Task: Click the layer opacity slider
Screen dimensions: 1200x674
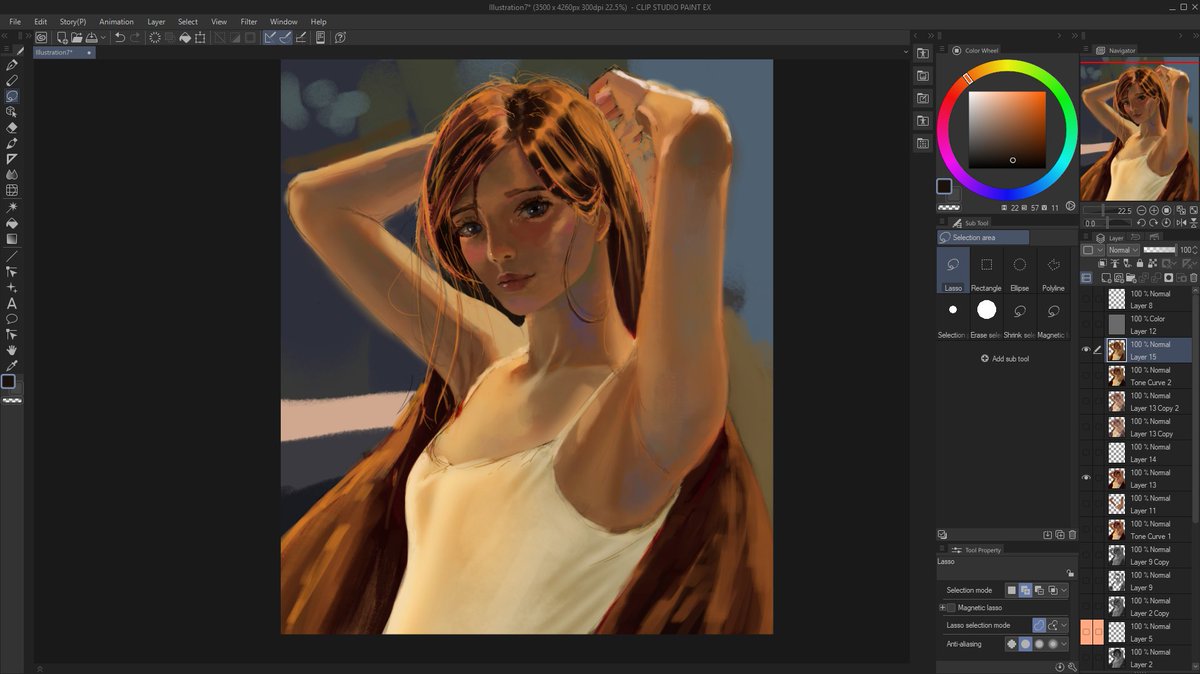Action: click(1160, 250)
